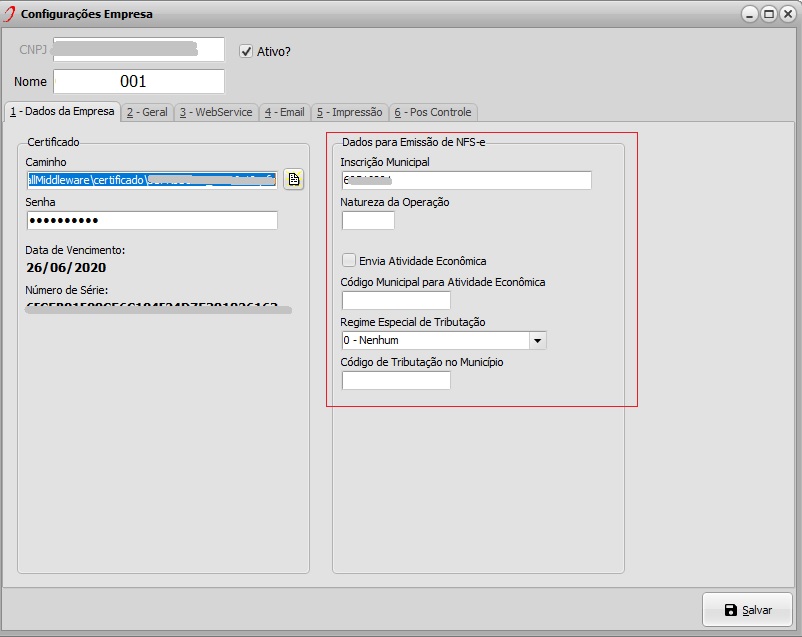Focus the Inscrição Municipal field
This screenshot has height=637, width=802.
point(466,180)
